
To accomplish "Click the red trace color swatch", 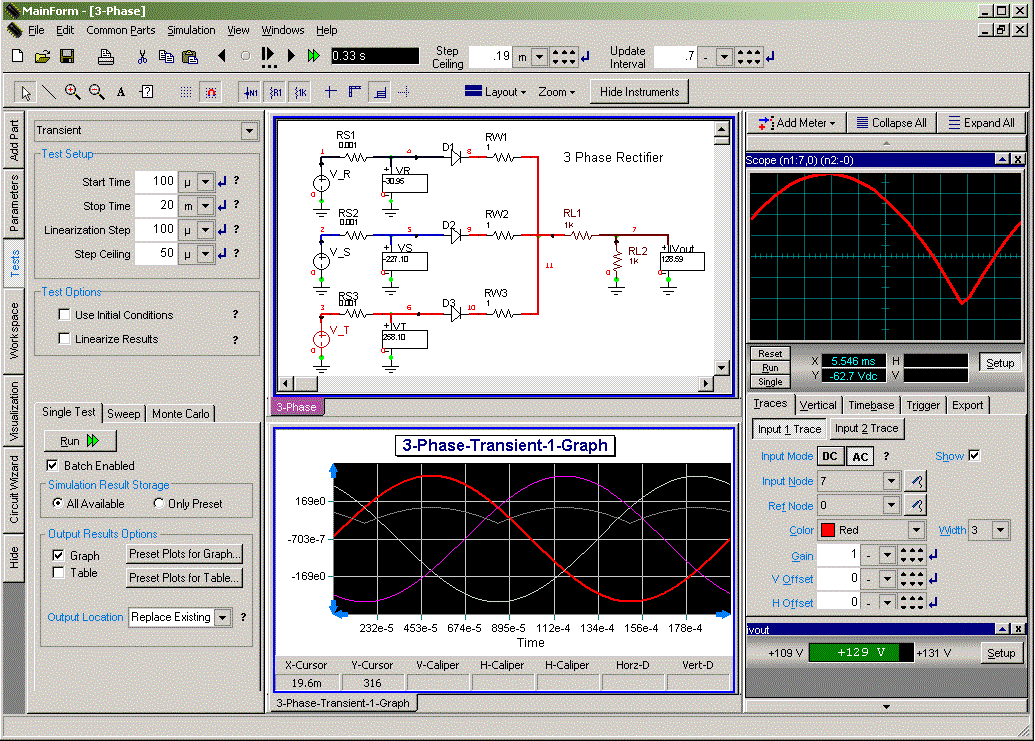I will [x=827, y=531].
